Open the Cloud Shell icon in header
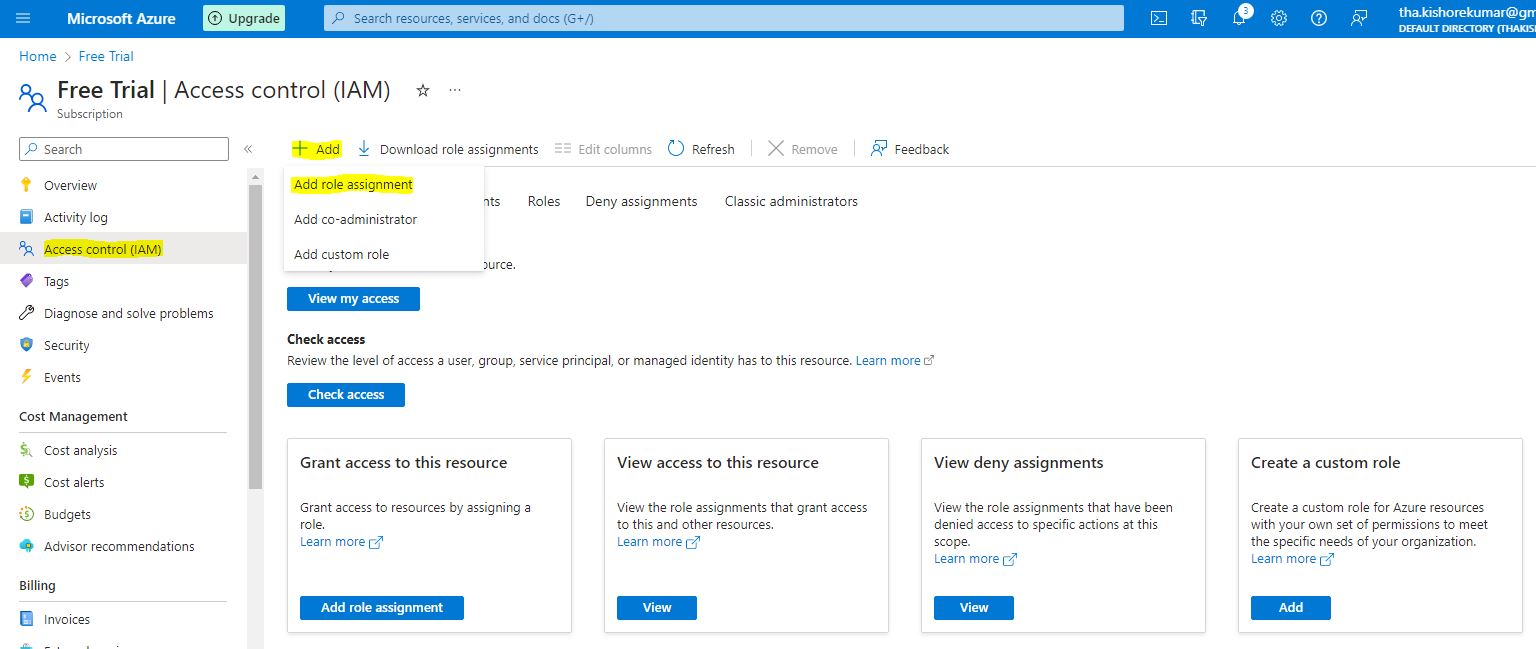 [1159, 18]
